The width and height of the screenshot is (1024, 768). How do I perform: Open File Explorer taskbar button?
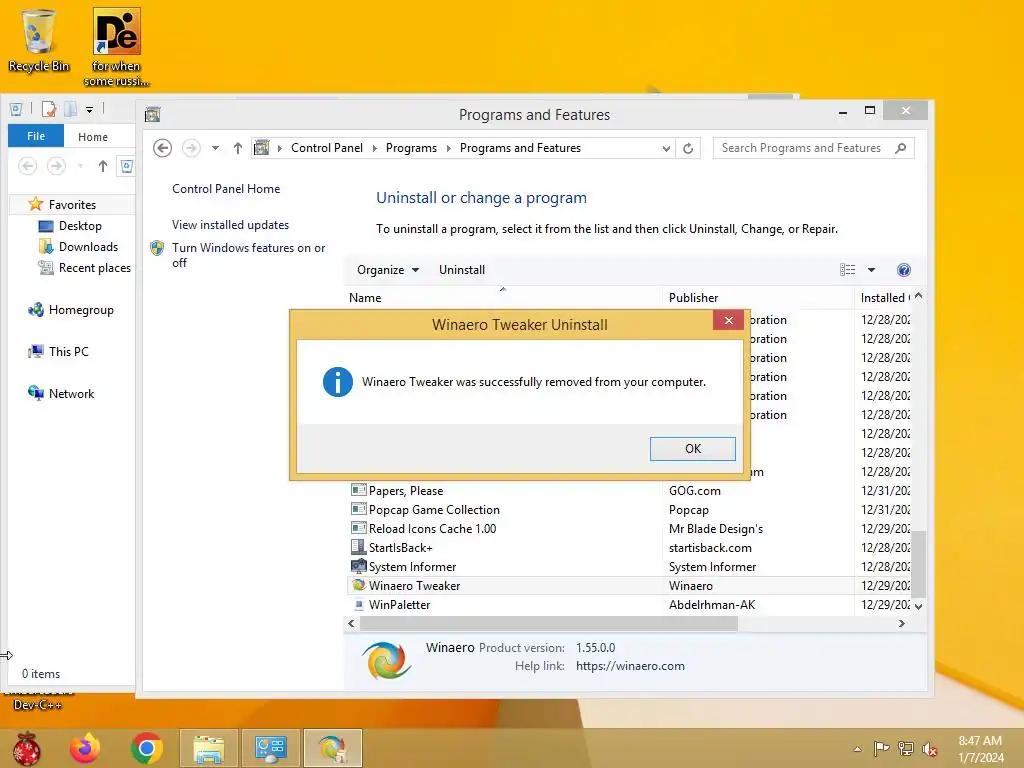point(208,748)
